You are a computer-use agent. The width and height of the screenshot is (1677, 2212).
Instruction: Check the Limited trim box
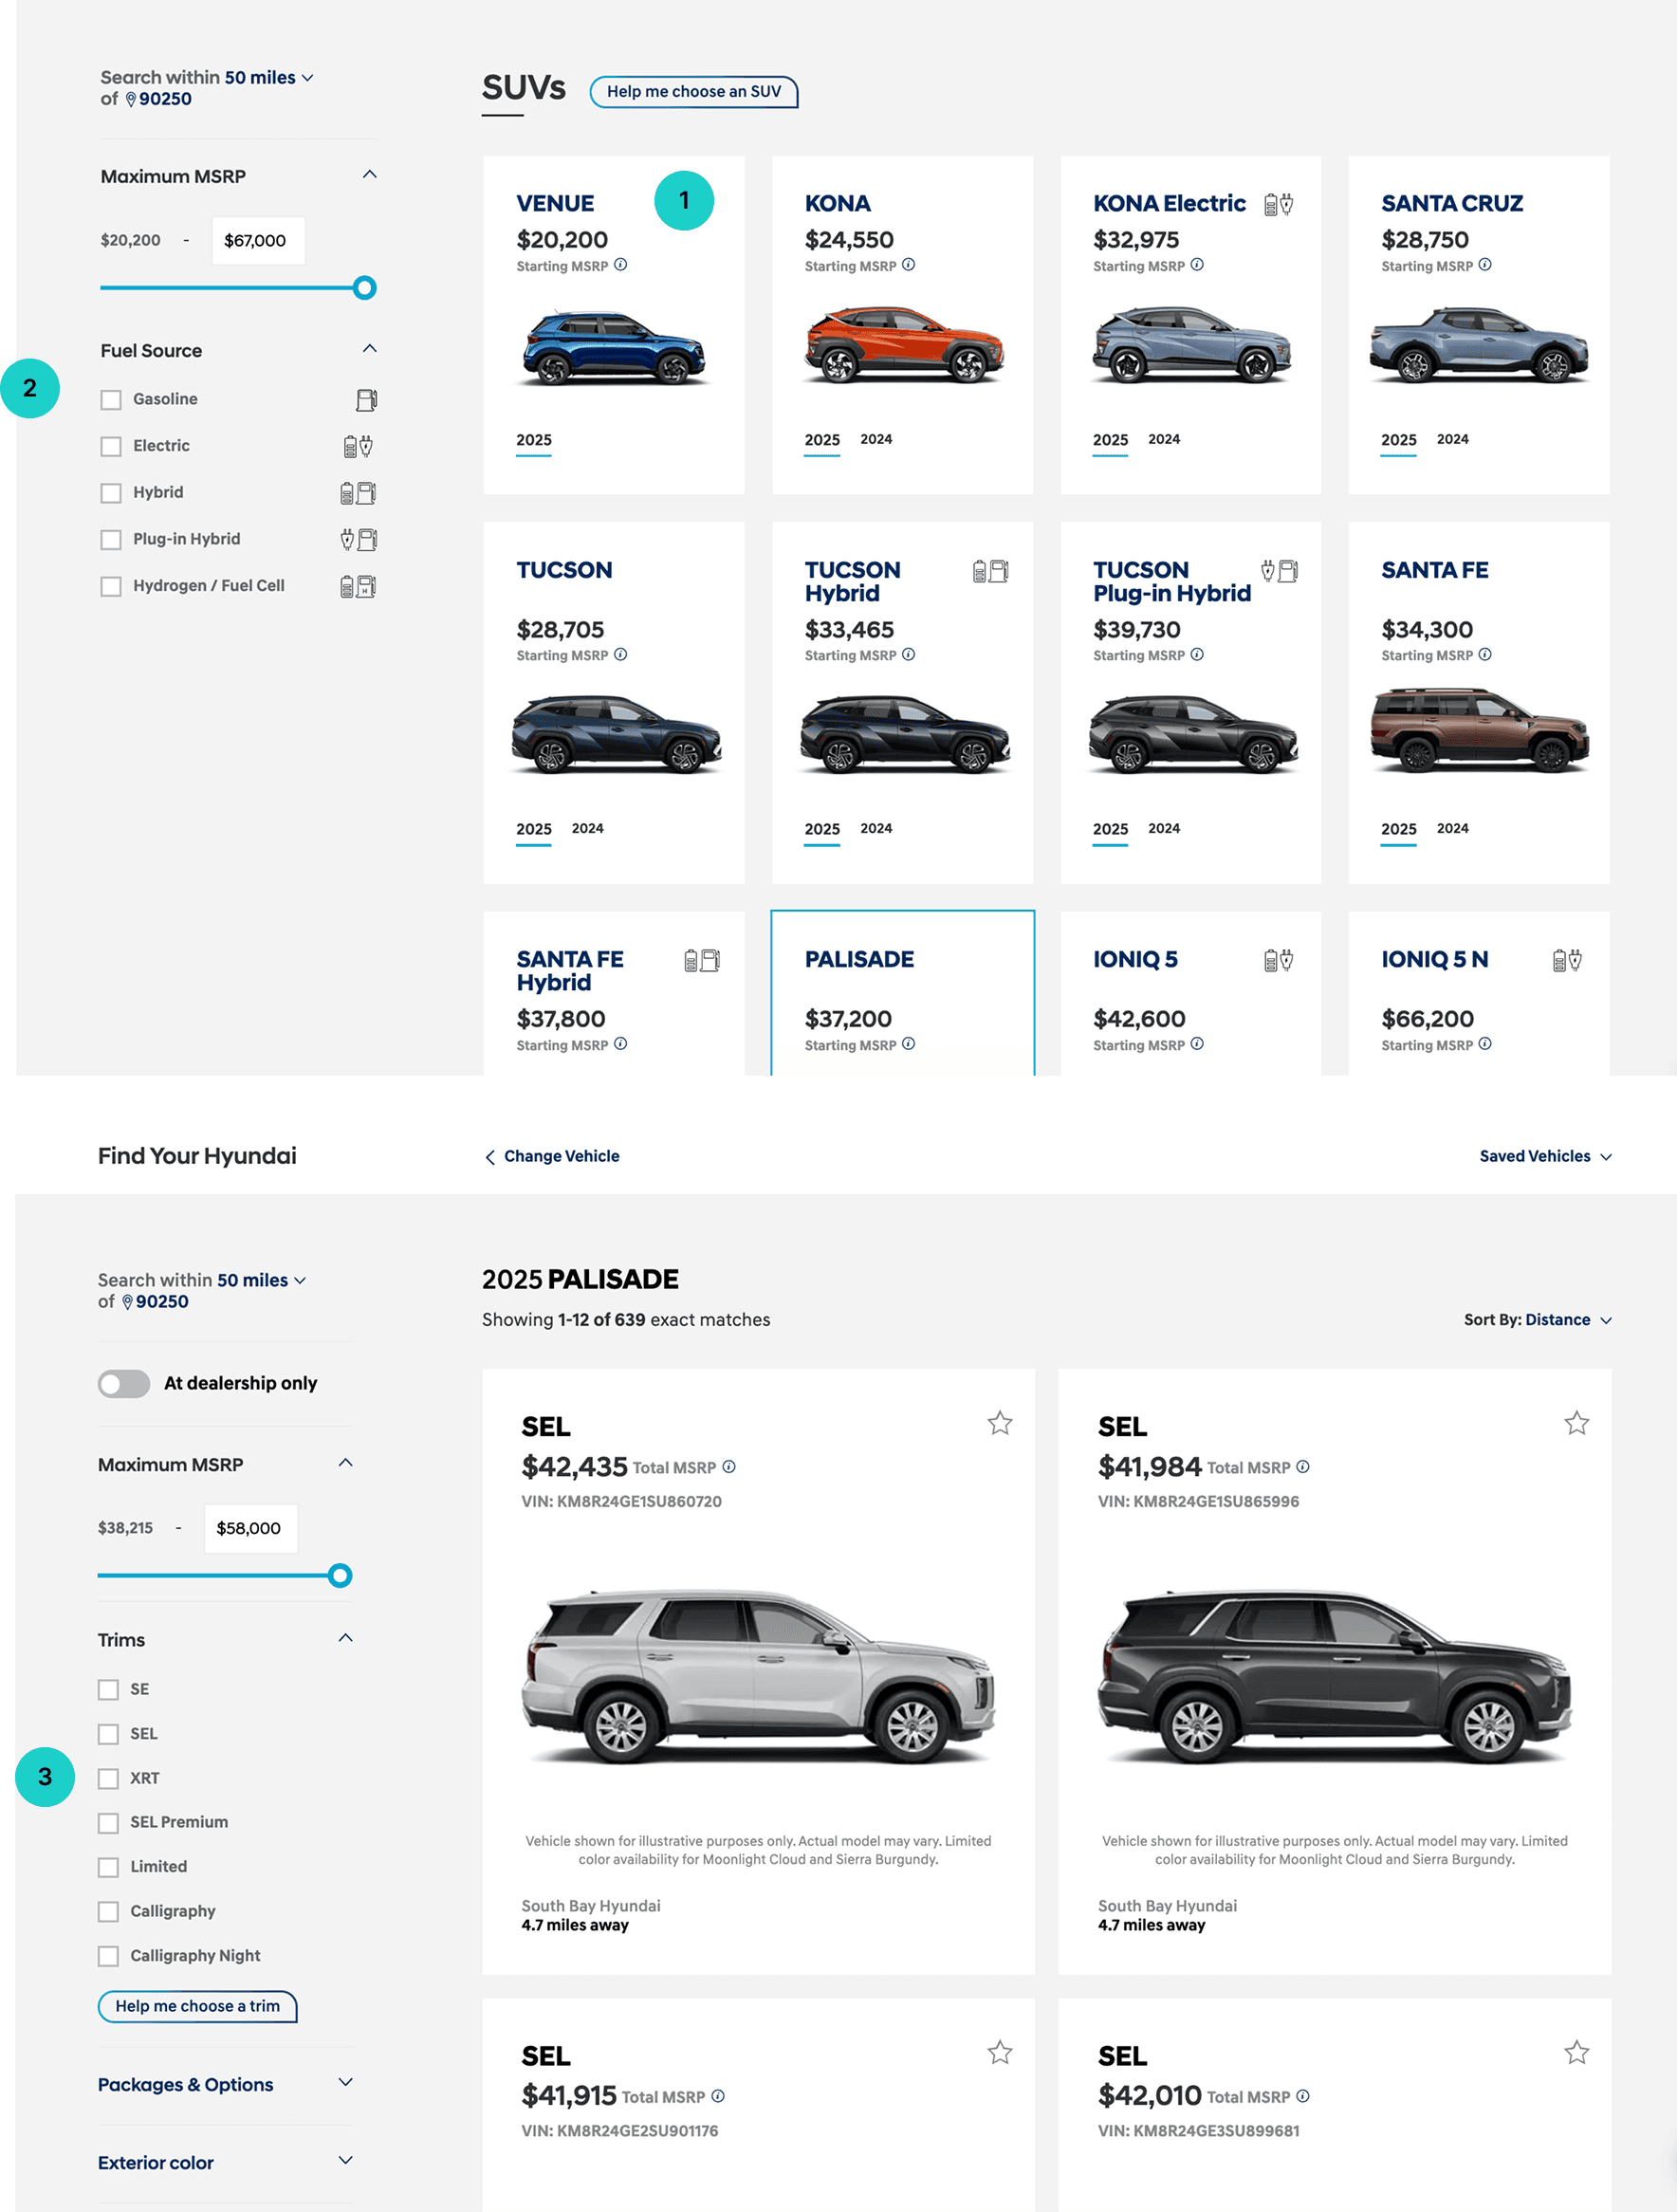(108, 1867)
